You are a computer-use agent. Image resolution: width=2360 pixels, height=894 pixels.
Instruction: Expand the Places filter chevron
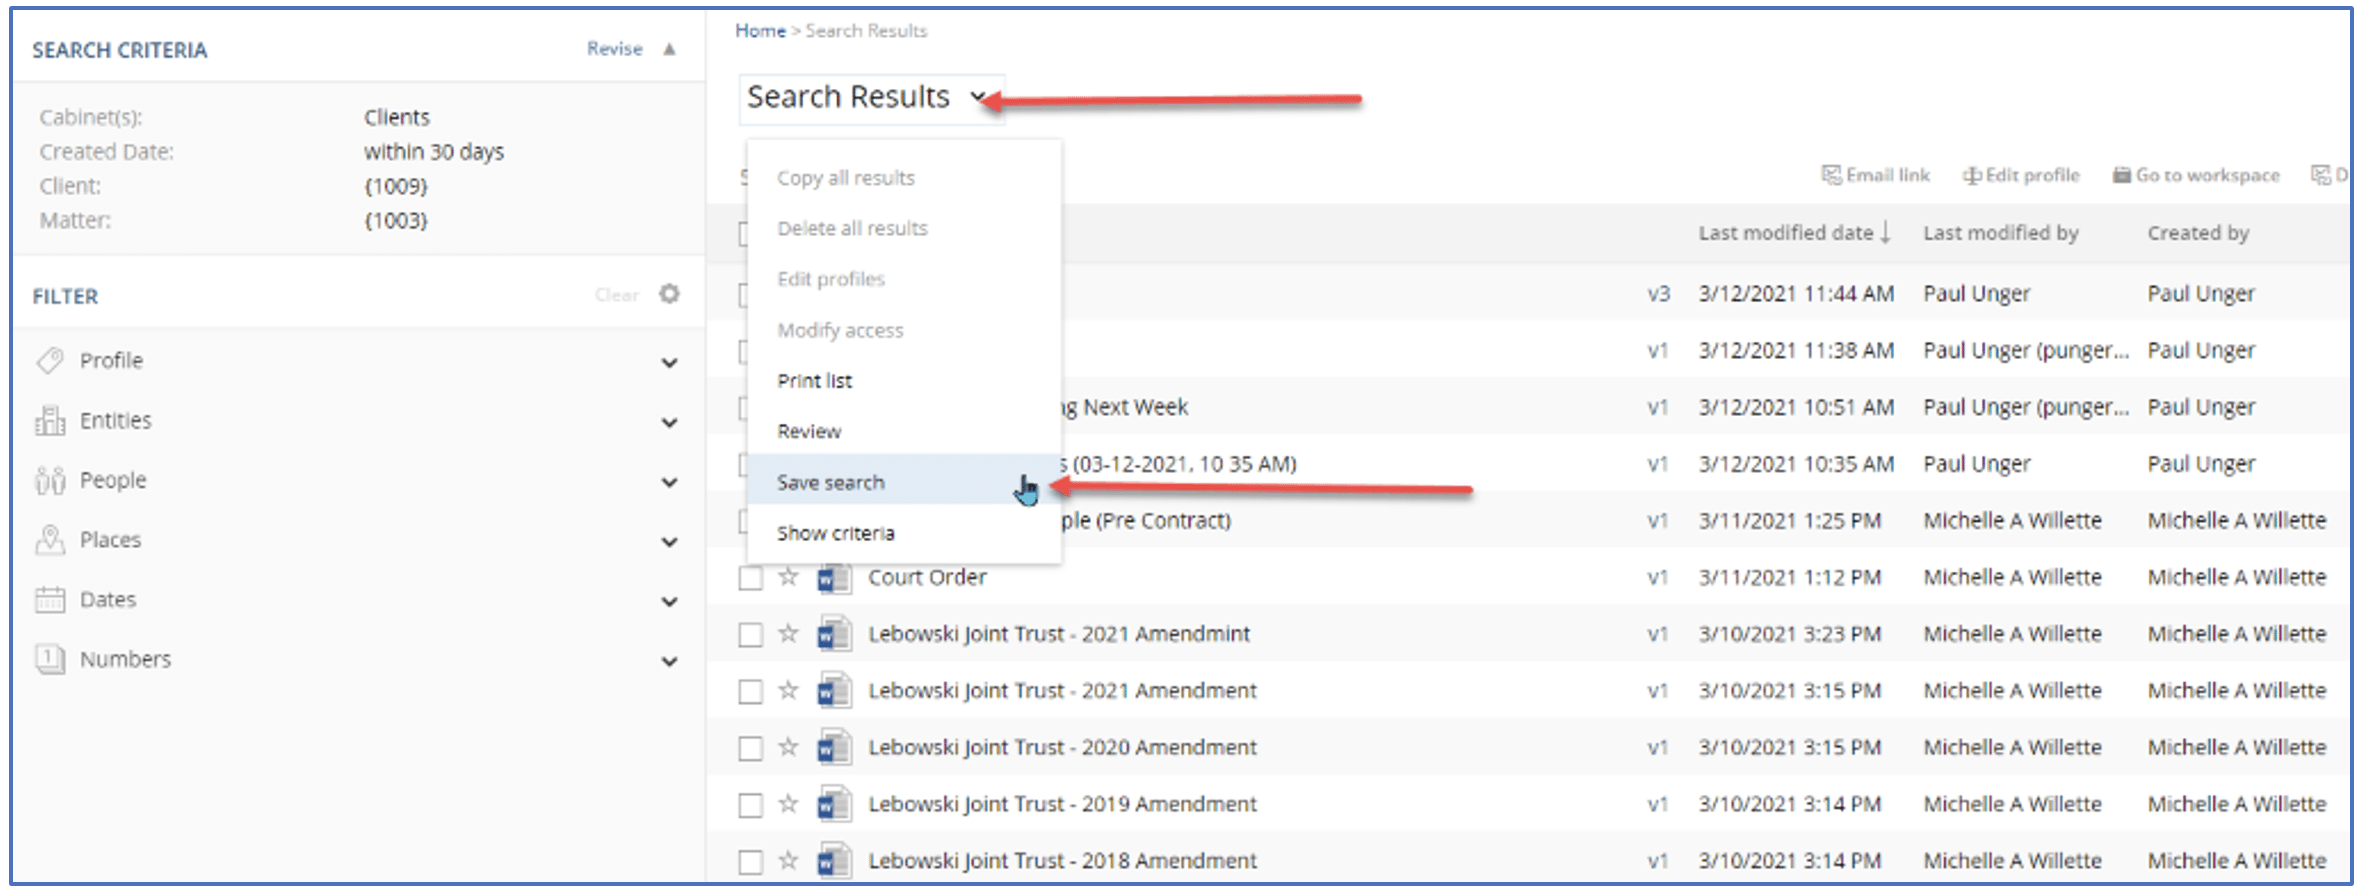(670, 543)
